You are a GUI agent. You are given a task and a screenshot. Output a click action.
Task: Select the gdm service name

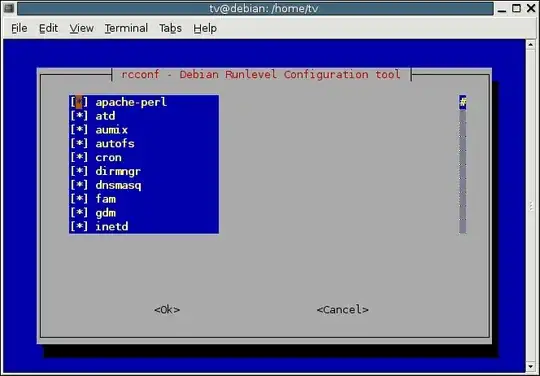click(105, 213)
